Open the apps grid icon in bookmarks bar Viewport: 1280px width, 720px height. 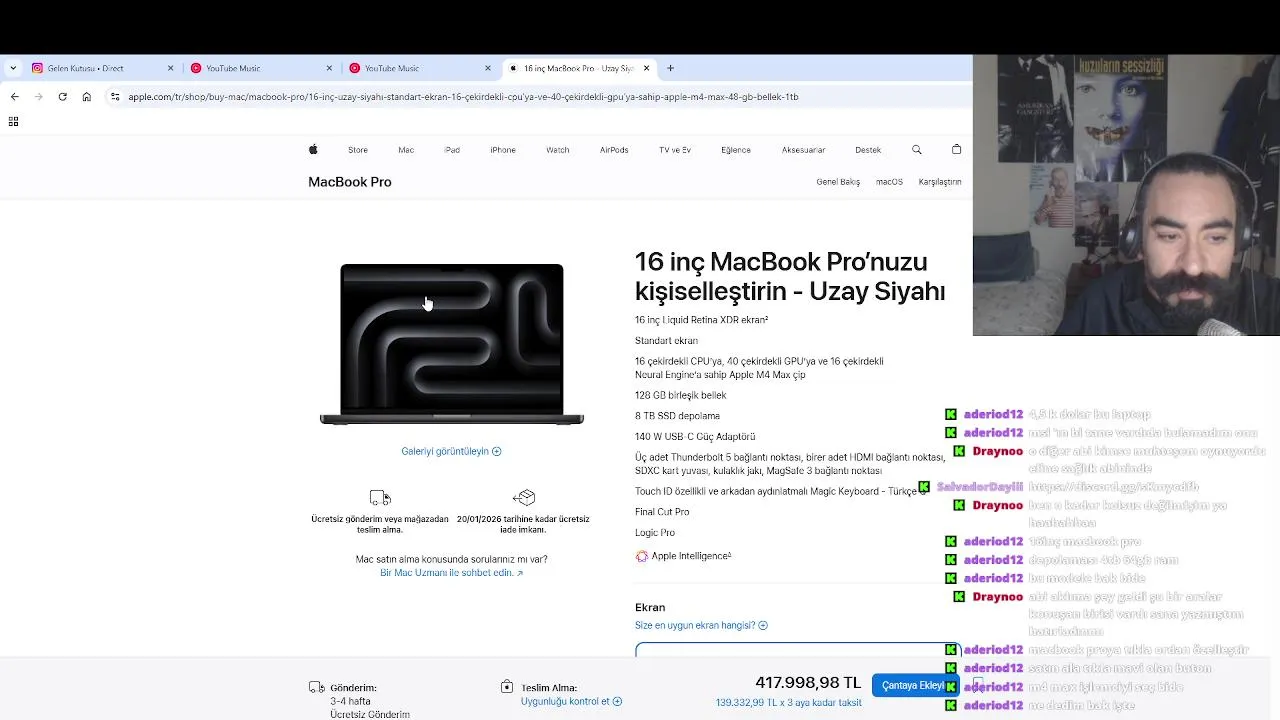(x=13, y=122)
